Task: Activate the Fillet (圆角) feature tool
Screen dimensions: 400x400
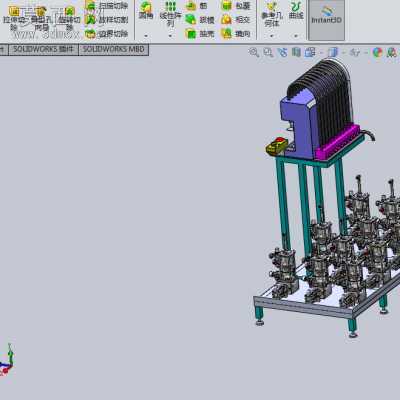Action: [146, 10]
